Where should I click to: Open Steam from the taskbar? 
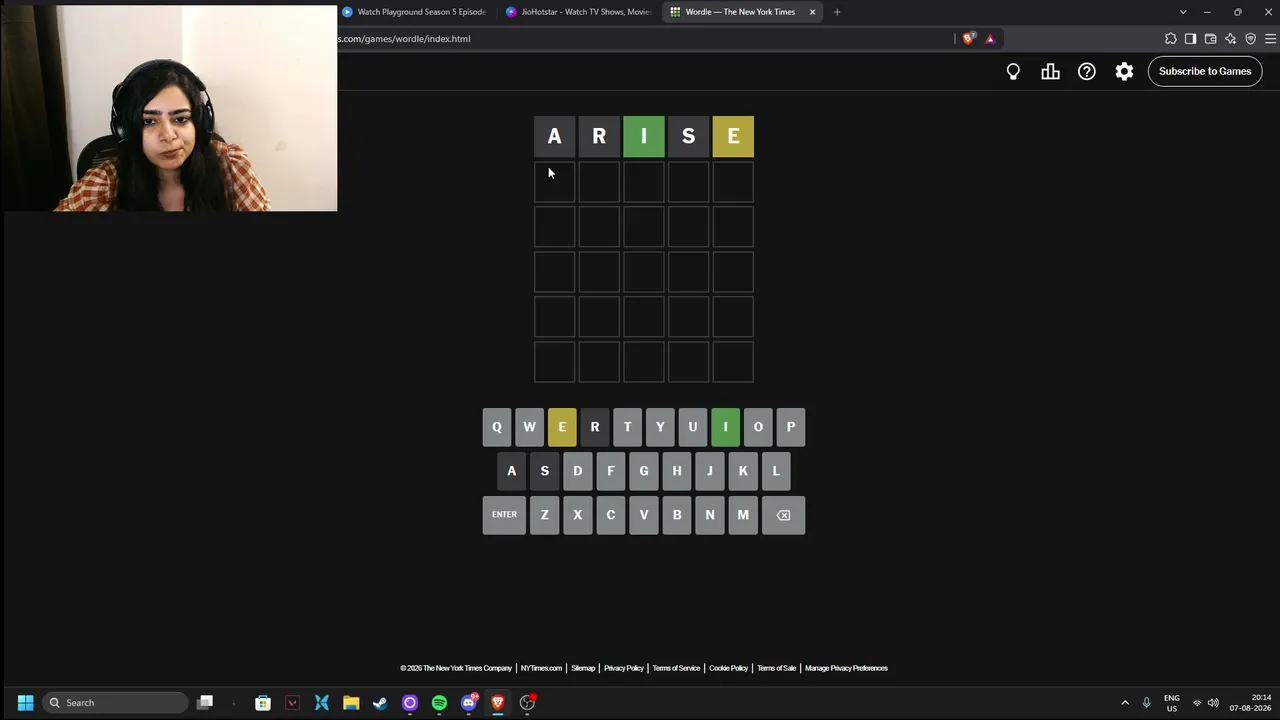380,703
